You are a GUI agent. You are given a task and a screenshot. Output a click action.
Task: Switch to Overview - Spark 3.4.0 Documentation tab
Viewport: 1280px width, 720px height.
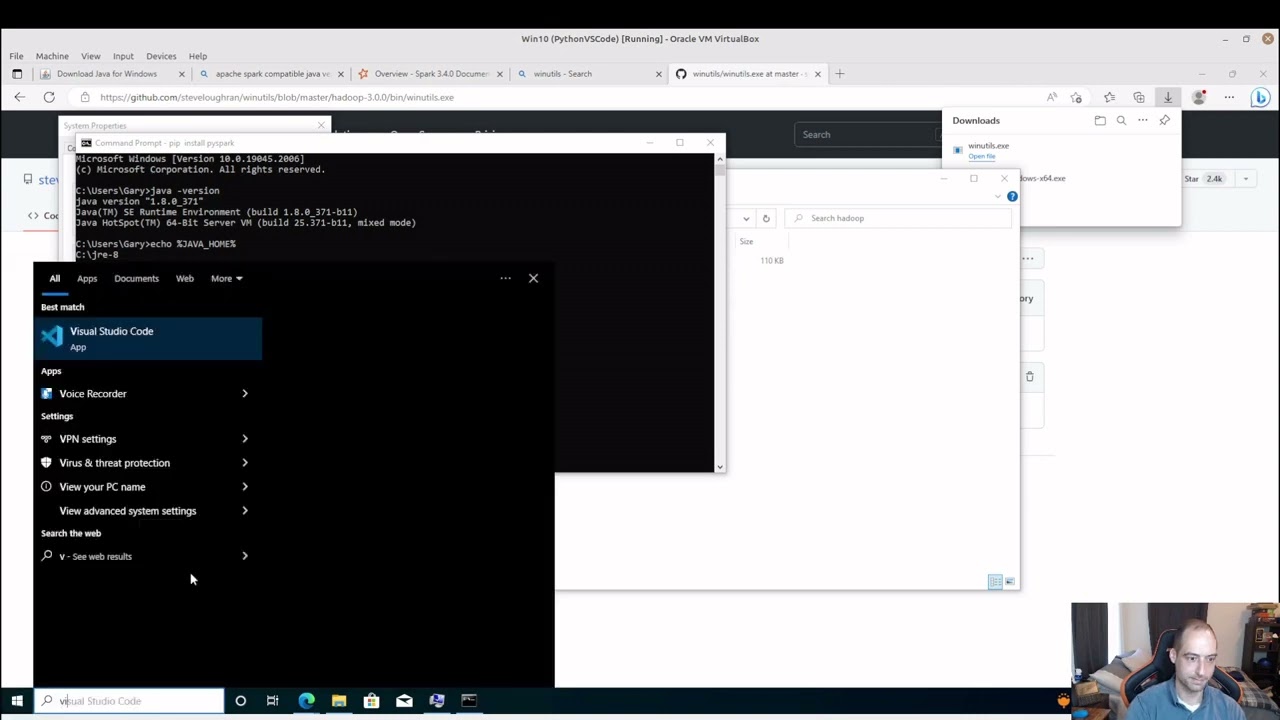pos(431,74)
